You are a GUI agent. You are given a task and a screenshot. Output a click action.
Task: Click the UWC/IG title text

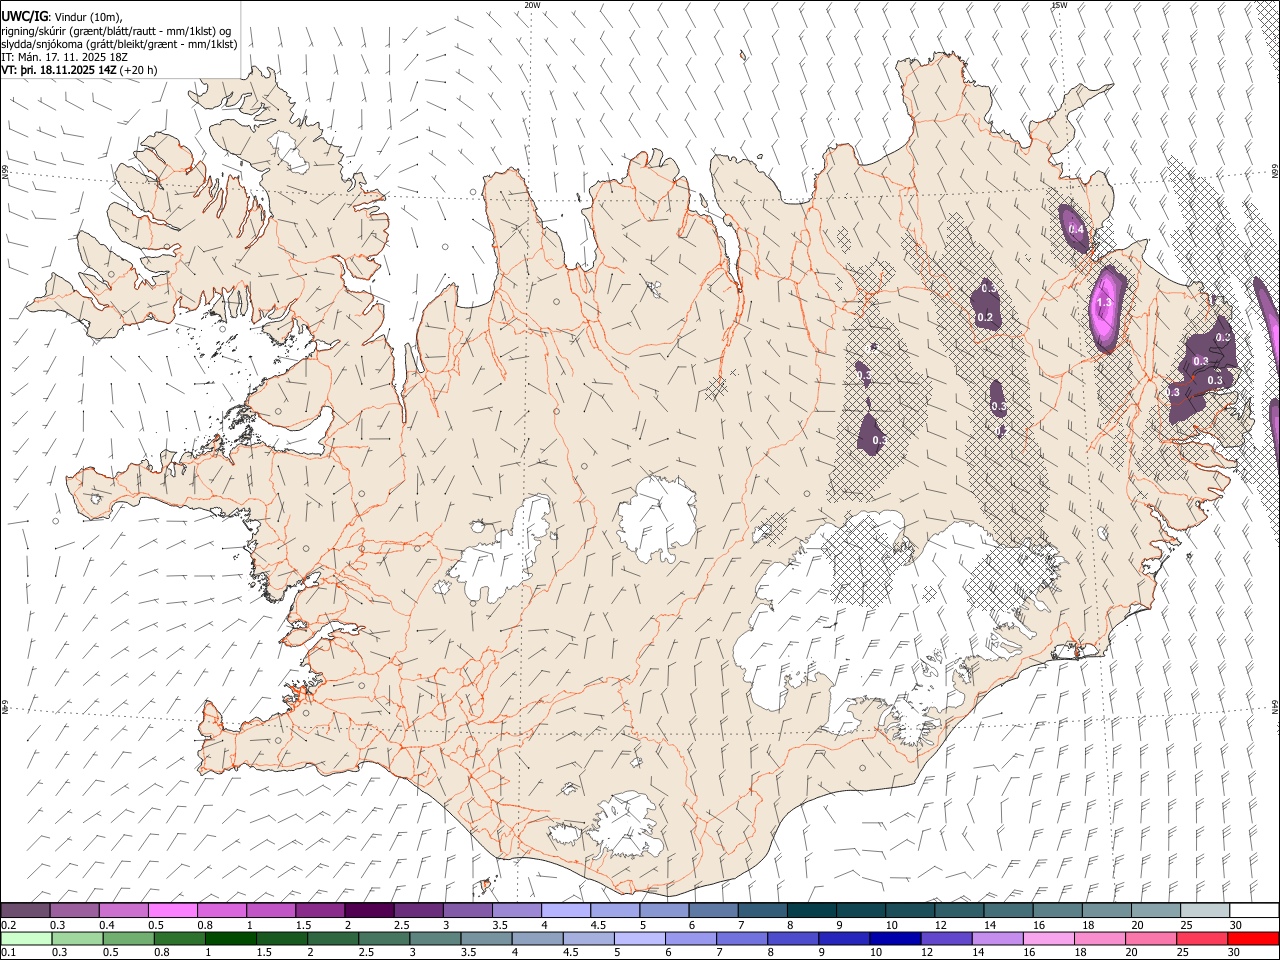[x=25, y=15]
